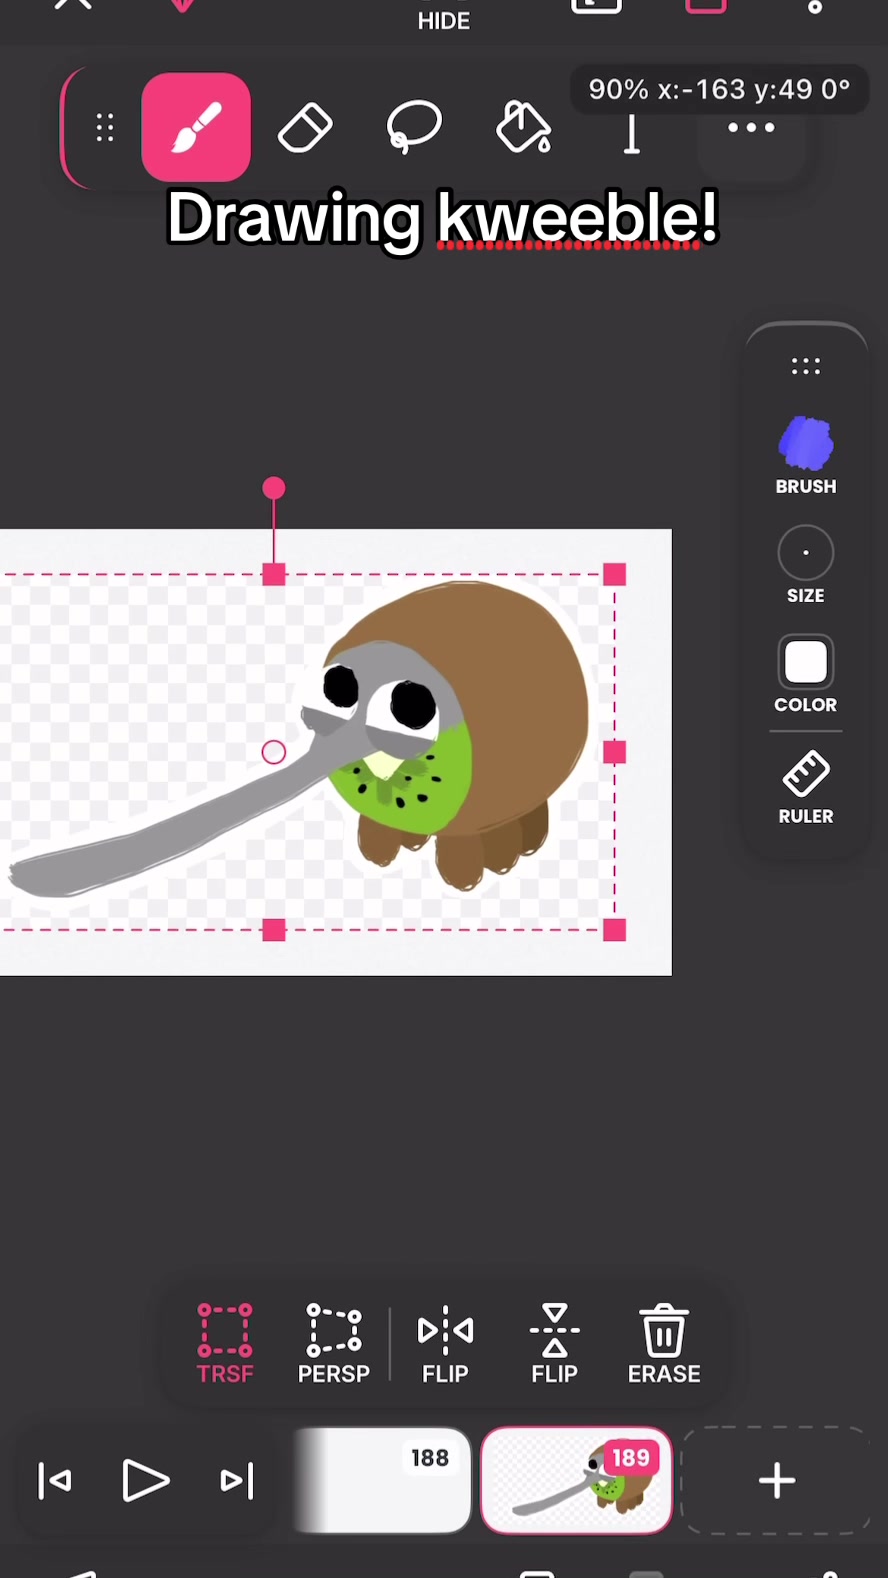Switch to PERSP perspective mode
The image size is (888, 1578).
[x=334, y=1344]
